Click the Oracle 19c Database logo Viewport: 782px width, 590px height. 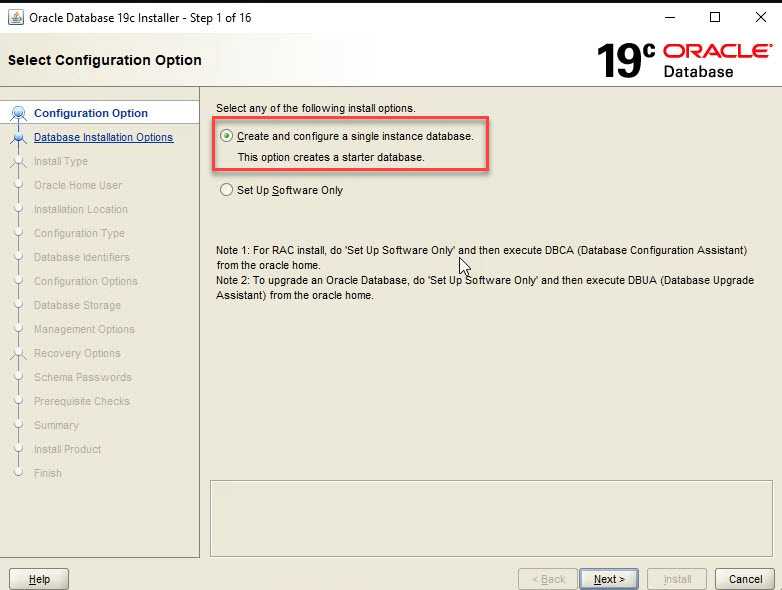(684, 60)
